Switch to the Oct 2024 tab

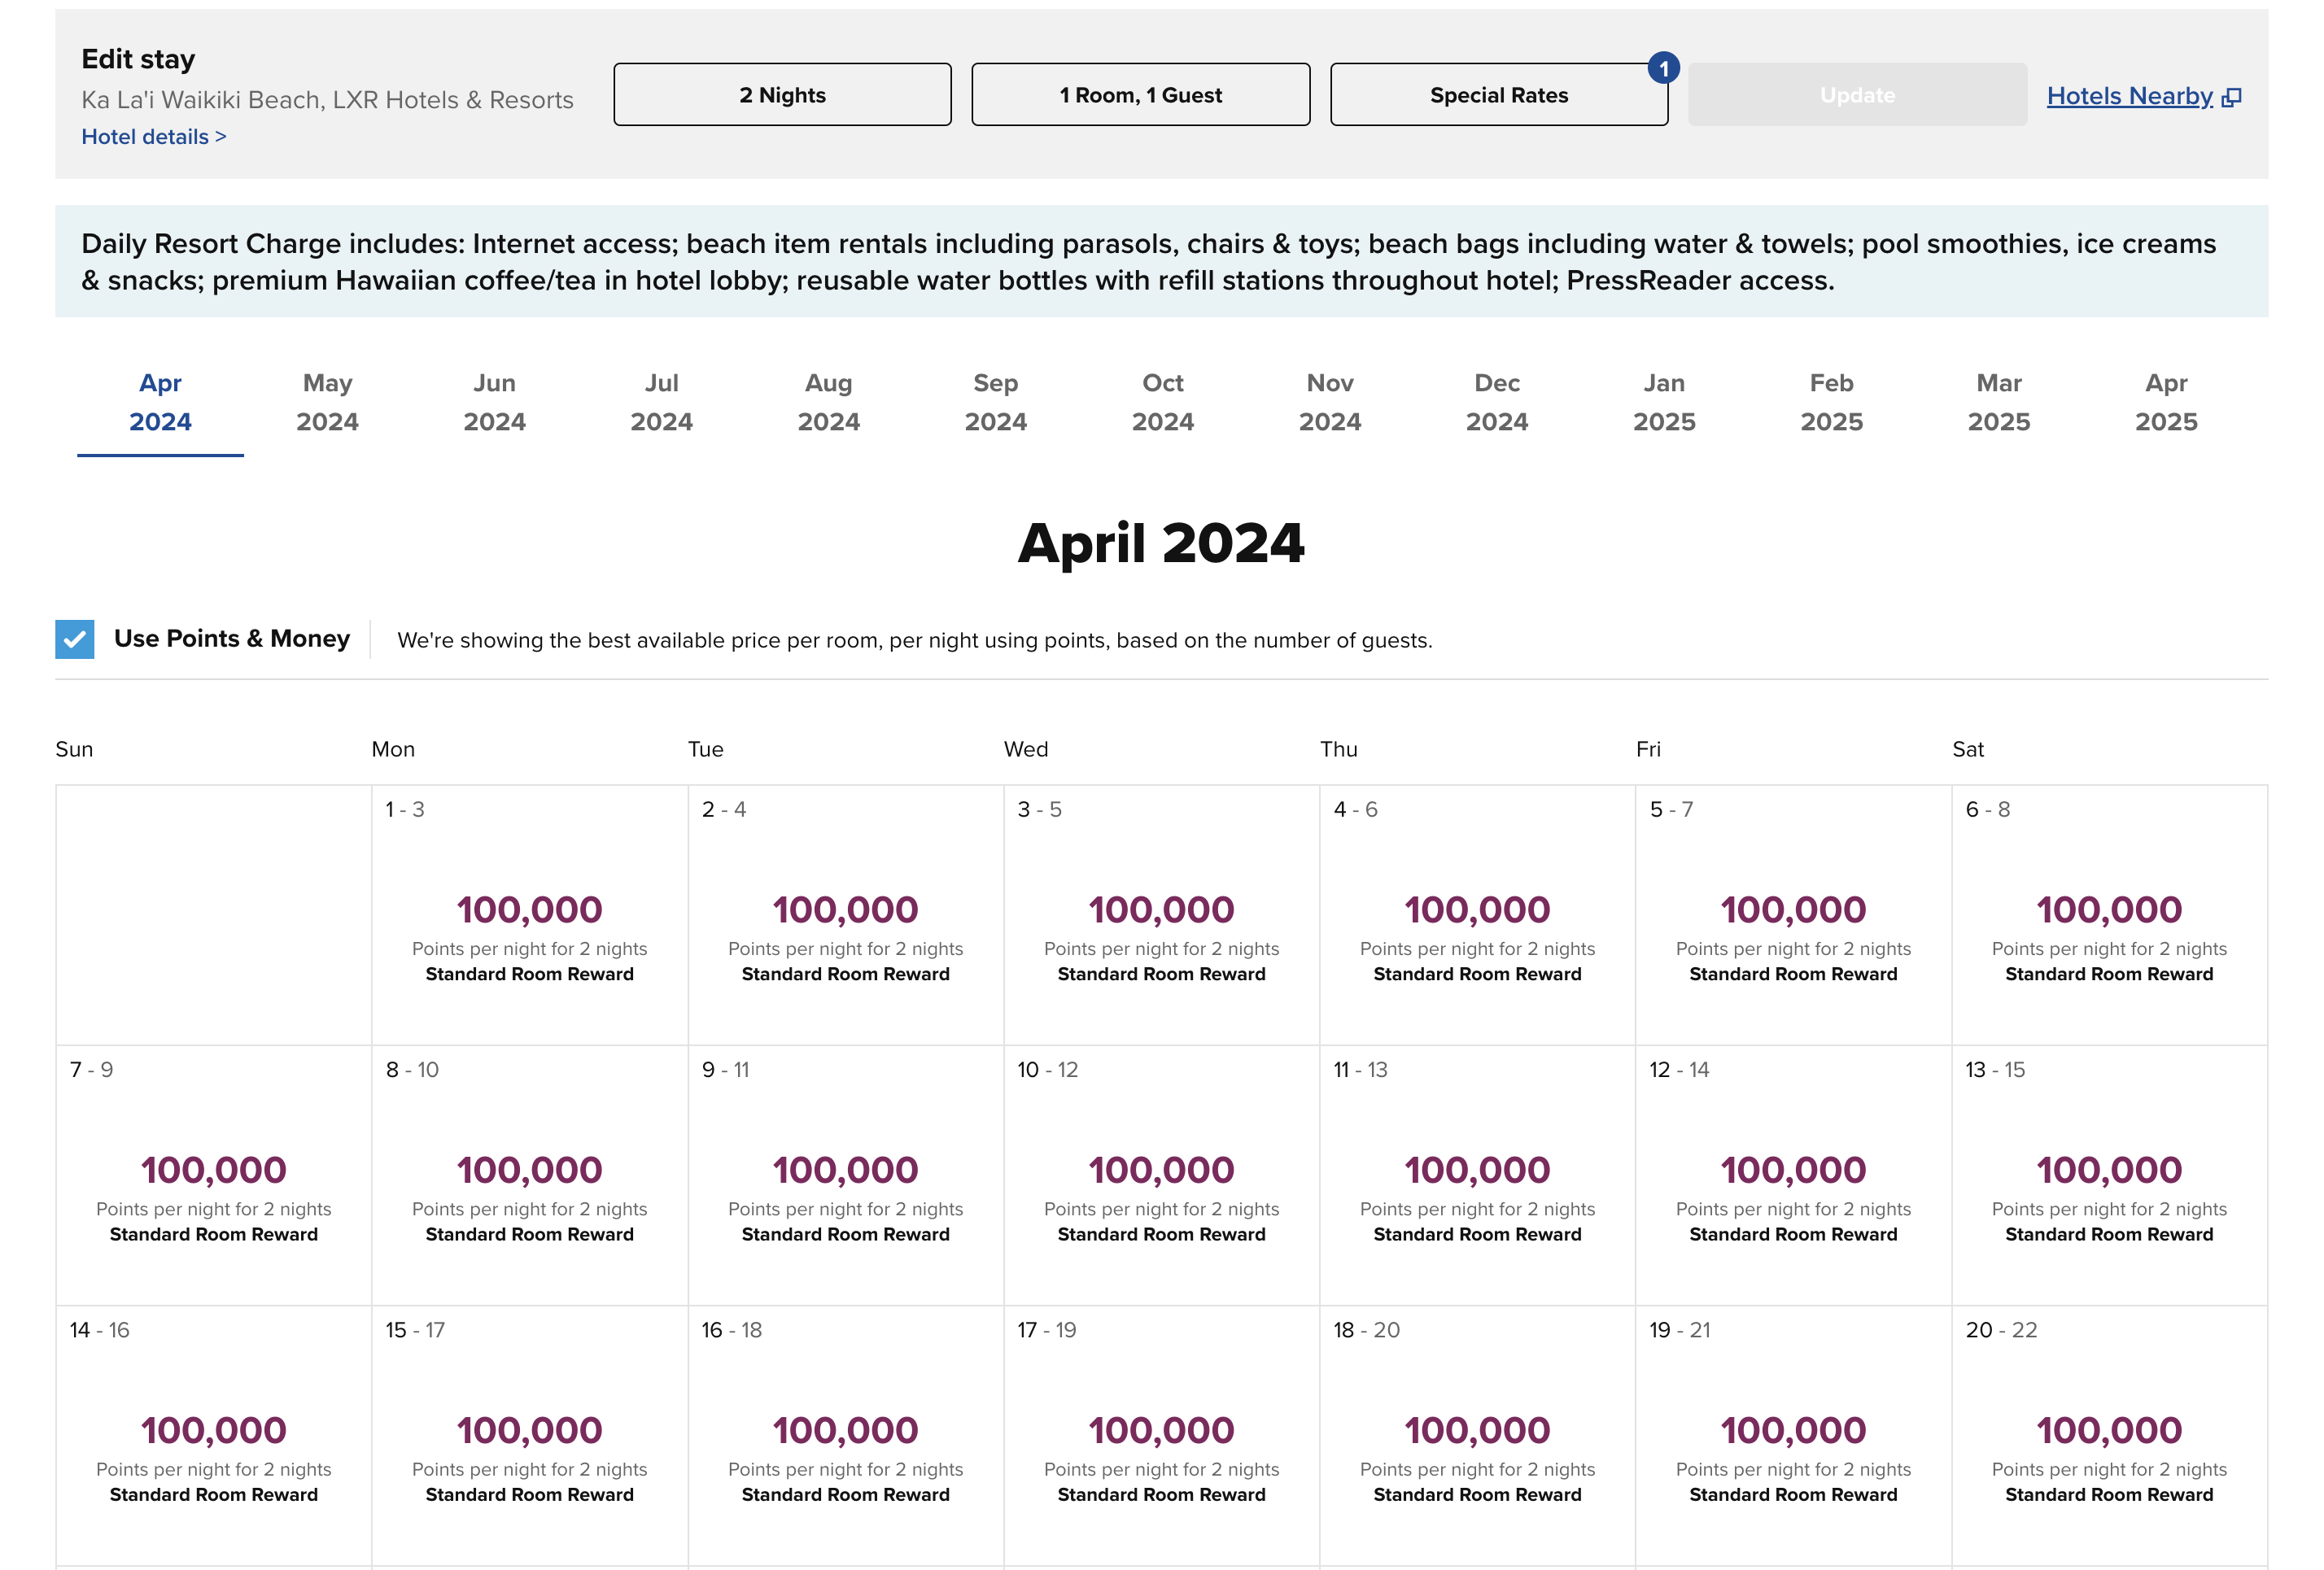coord(1162,402)
